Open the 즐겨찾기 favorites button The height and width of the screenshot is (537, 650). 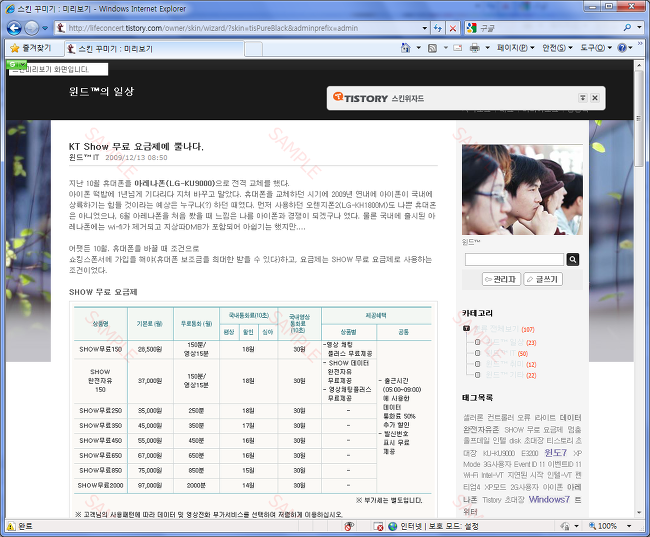coord(31,48)
